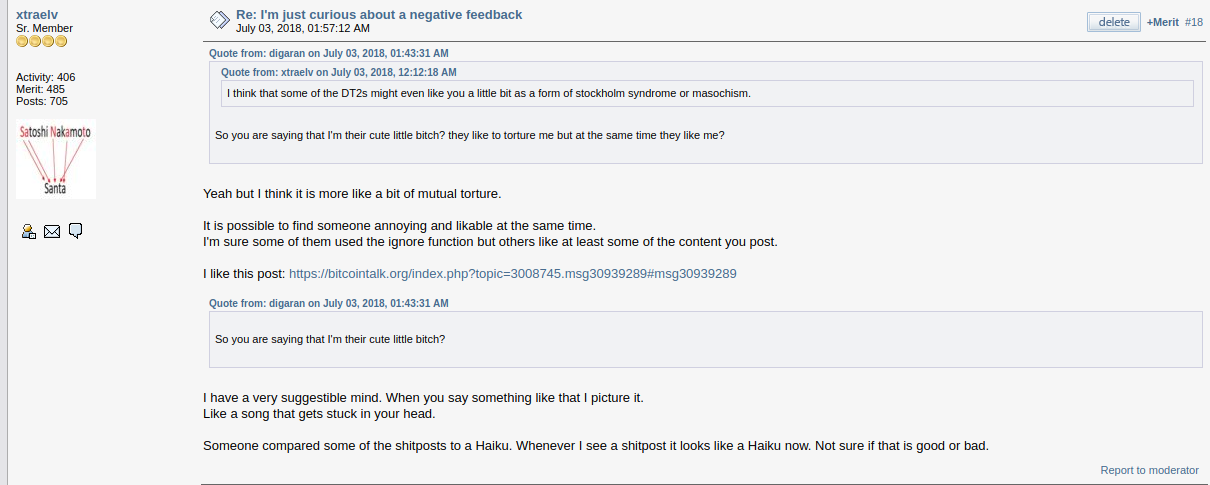The height and width of the screenshot is (485, 1210).
Task: Follow the top "Quote from: digaran" header link
Action: click(328, 53)
